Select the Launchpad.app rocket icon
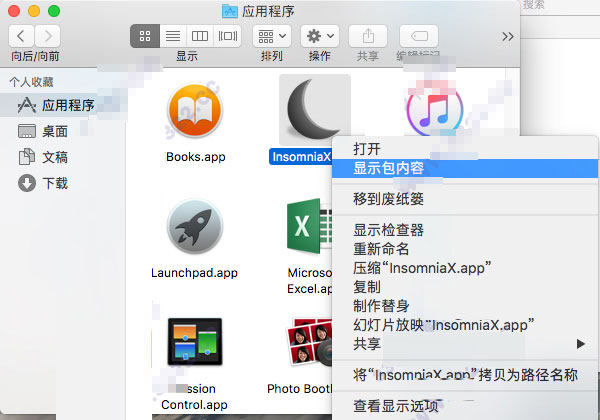 pyautogui.click(x=195, y=226)
